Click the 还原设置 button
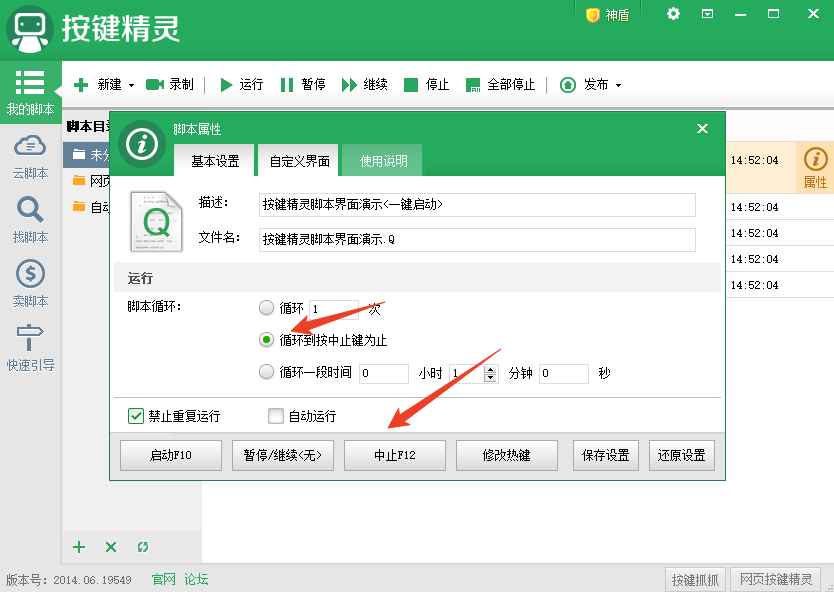 coord(682,455)
